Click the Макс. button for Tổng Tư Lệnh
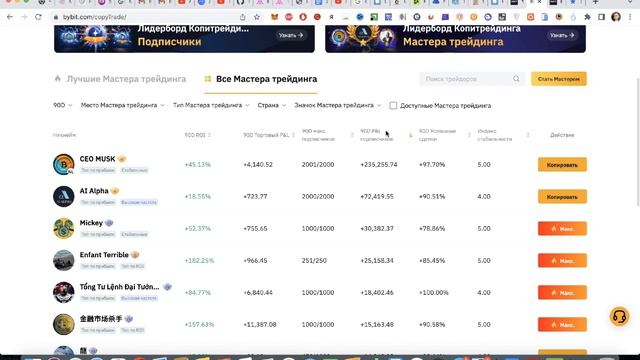 [562, 293]
